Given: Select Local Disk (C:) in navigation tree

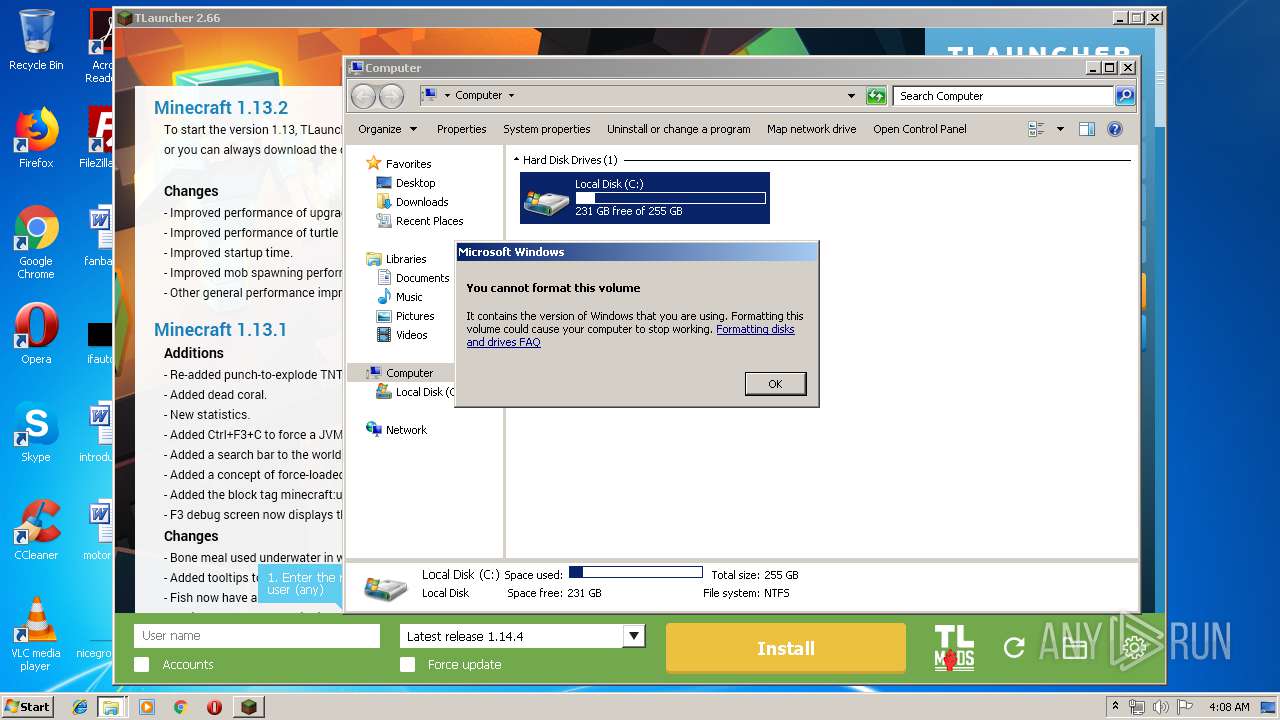Looking at the screenshot, I should (x=415, y=392).
